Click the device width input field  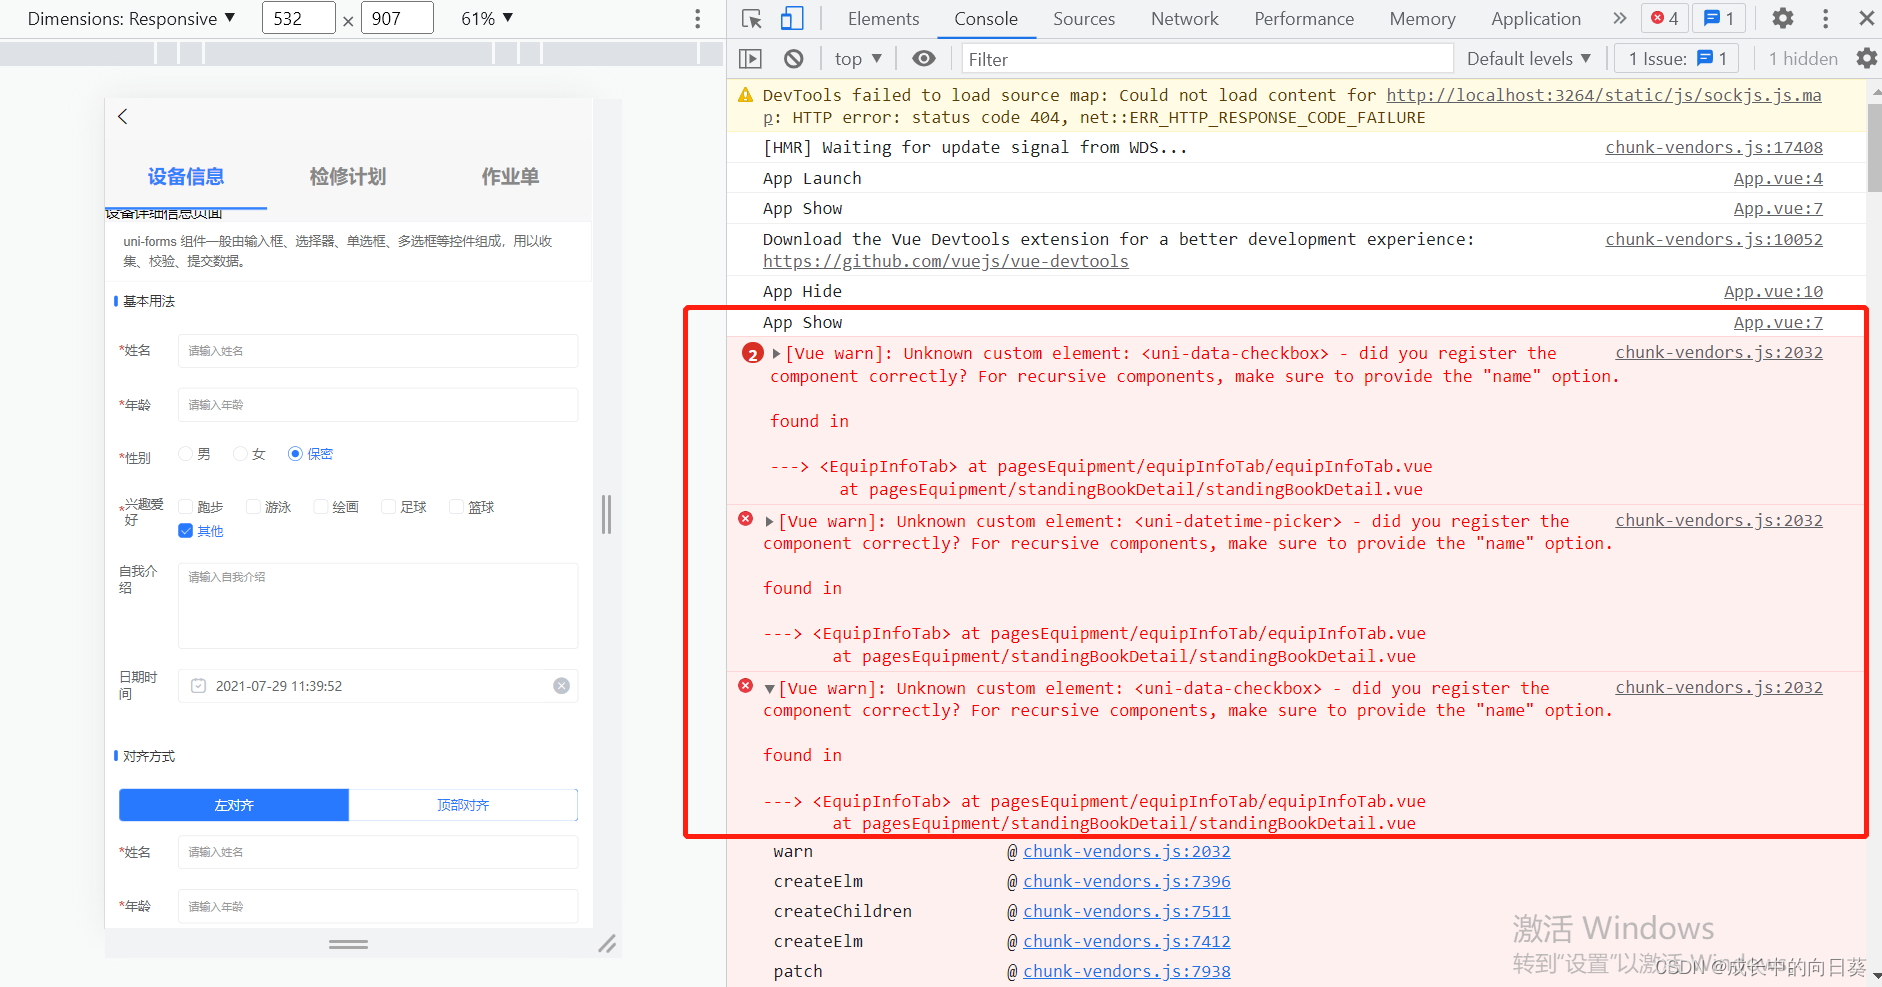(x=298, y=17)
